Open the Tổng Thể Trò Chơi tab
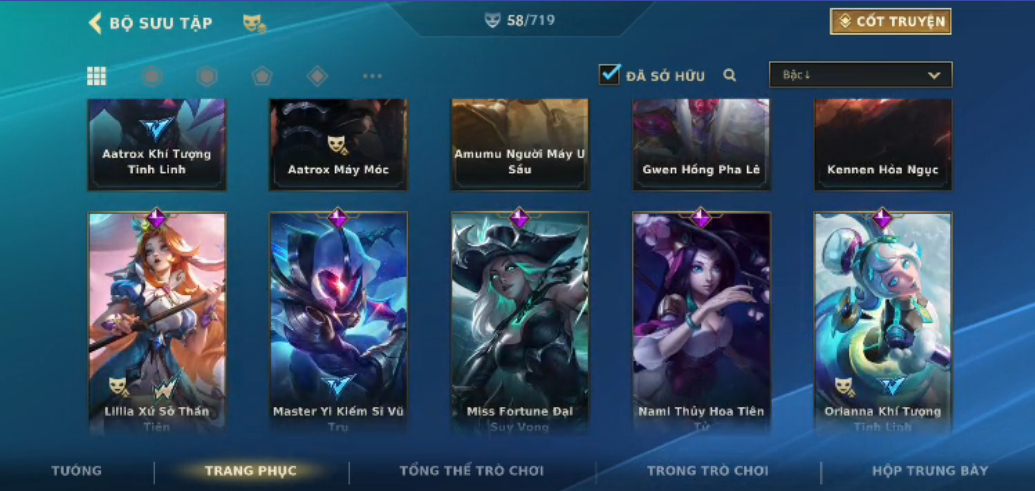 [x=471, y=471]
